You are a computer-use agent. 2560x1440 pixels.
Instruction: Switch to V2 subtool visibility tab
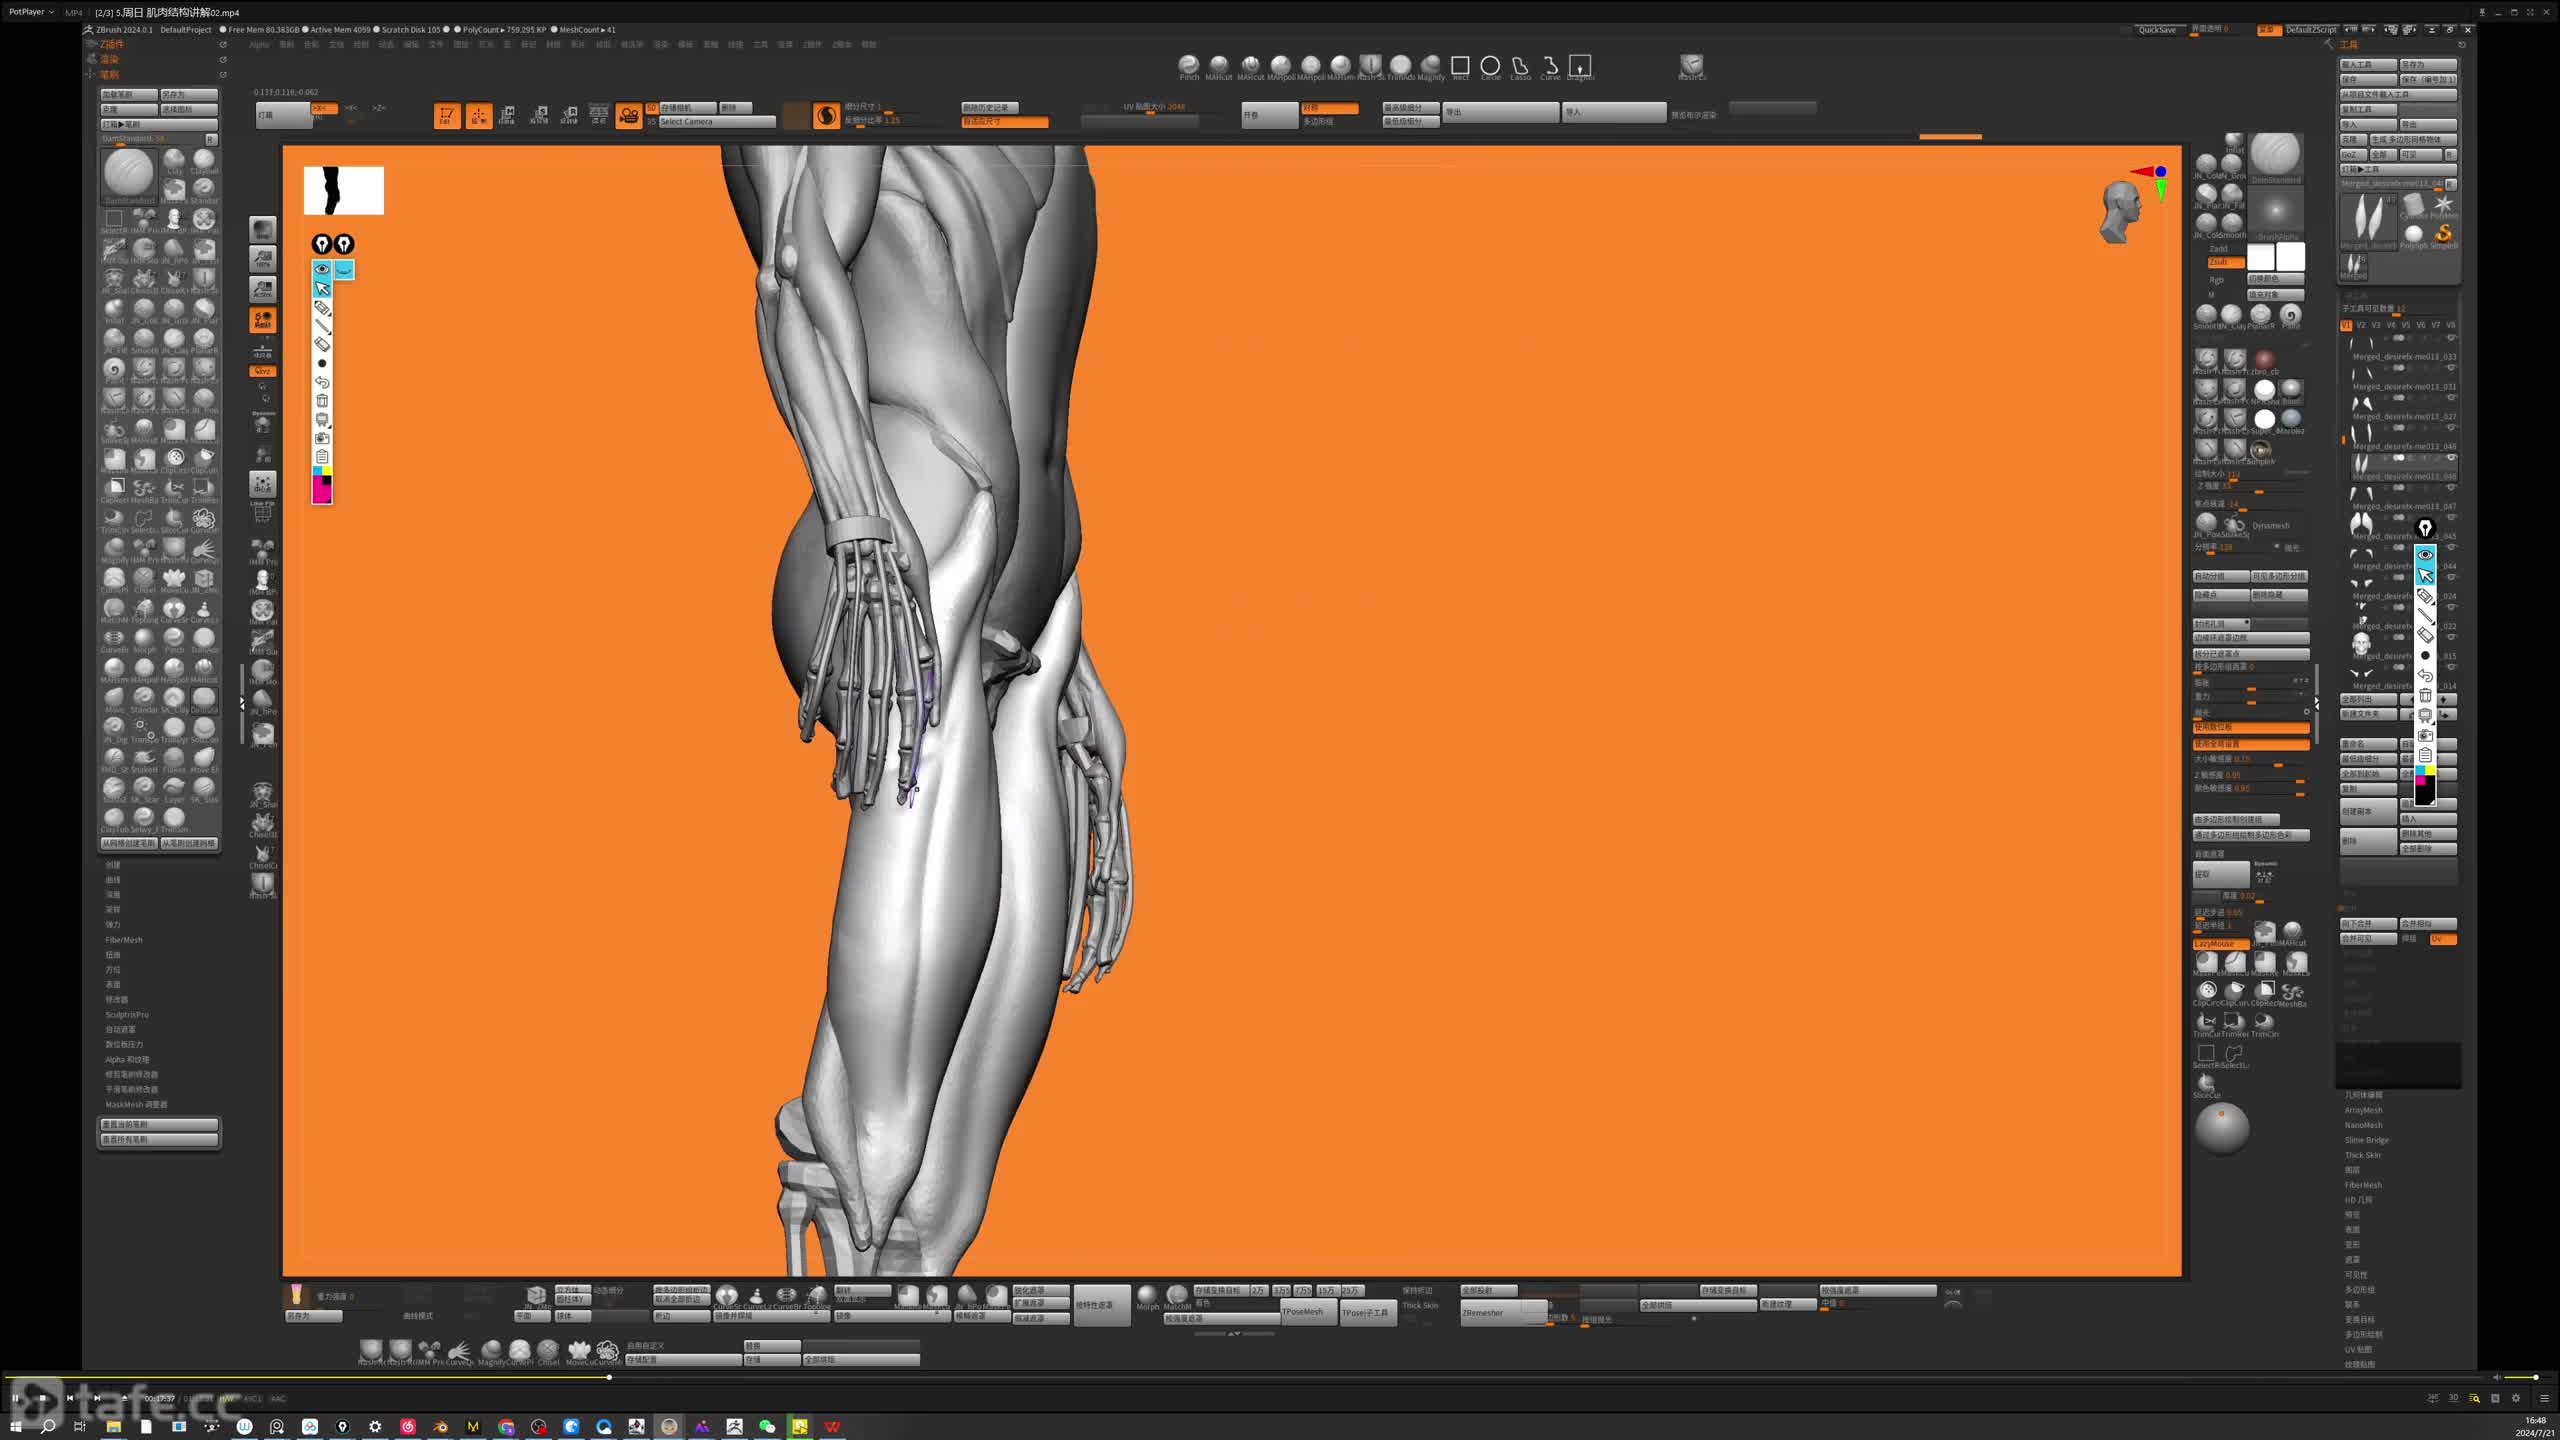pos(2361,325)
